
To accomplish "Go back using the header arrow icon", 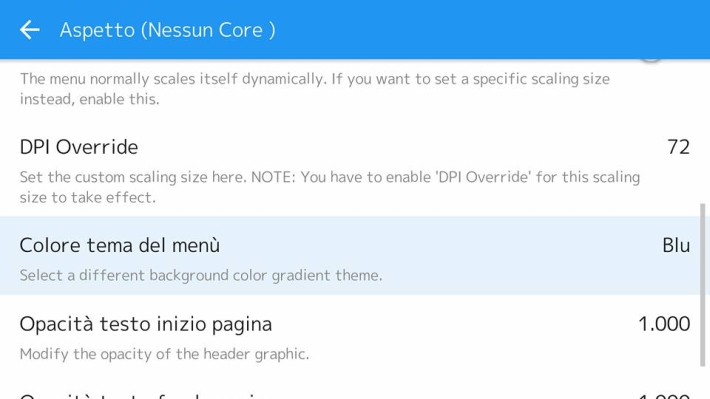I will tap(29, 30).
